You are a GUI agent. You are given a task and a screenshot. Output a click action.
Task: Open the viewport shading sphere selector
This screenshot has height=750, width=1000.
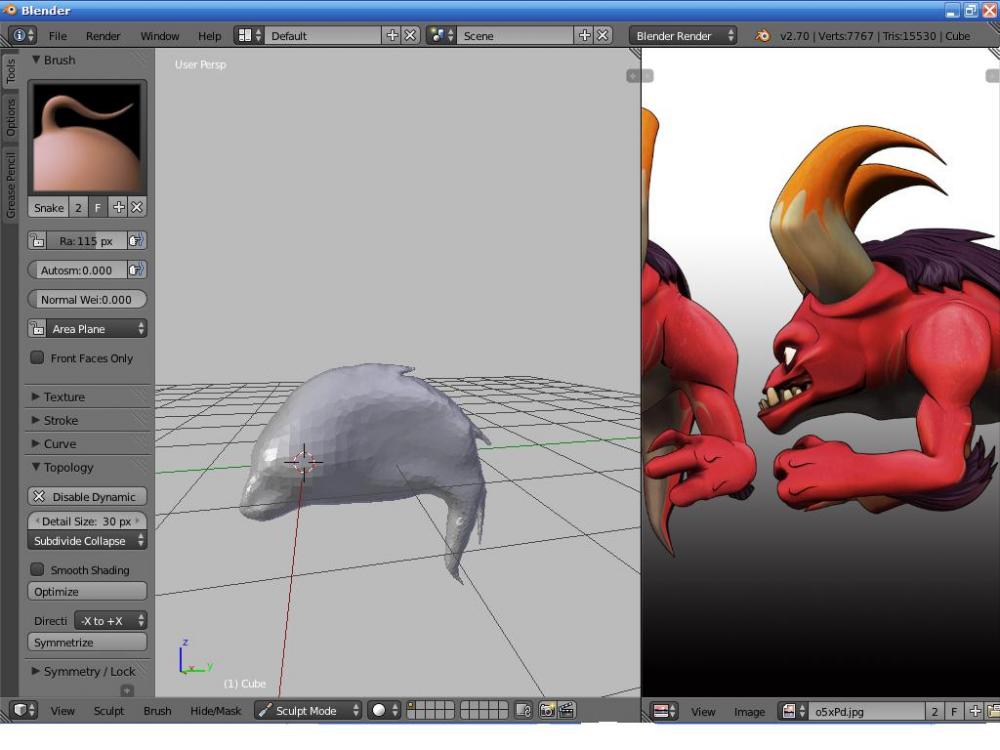384,711
